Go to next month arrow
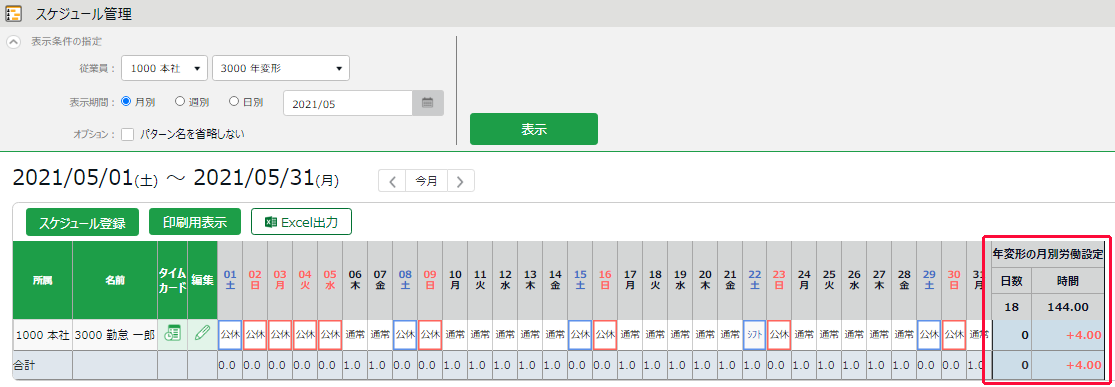This screenshot has width=1115, height=387. [x=460, y=181]
